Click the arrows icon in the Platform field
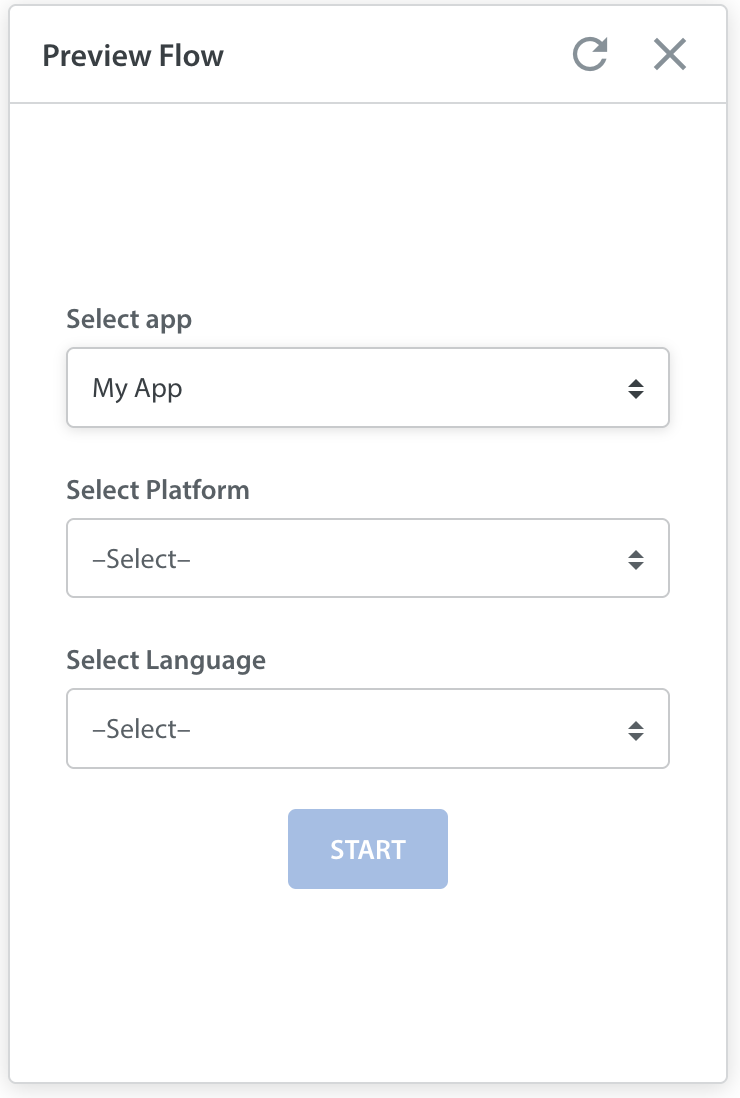The image size is (740, 1098). click(x=636, y=560)
